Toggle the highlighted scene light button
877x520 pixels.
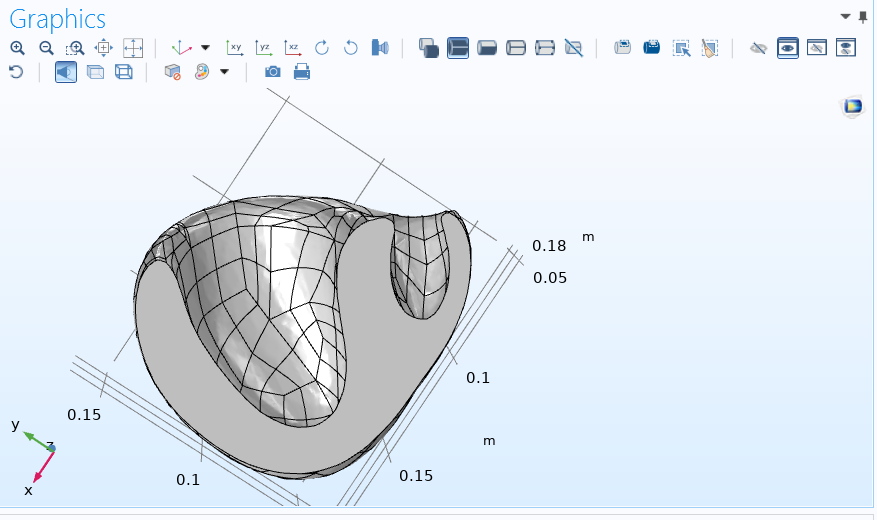pyautogui.click(x=66, y=72)
